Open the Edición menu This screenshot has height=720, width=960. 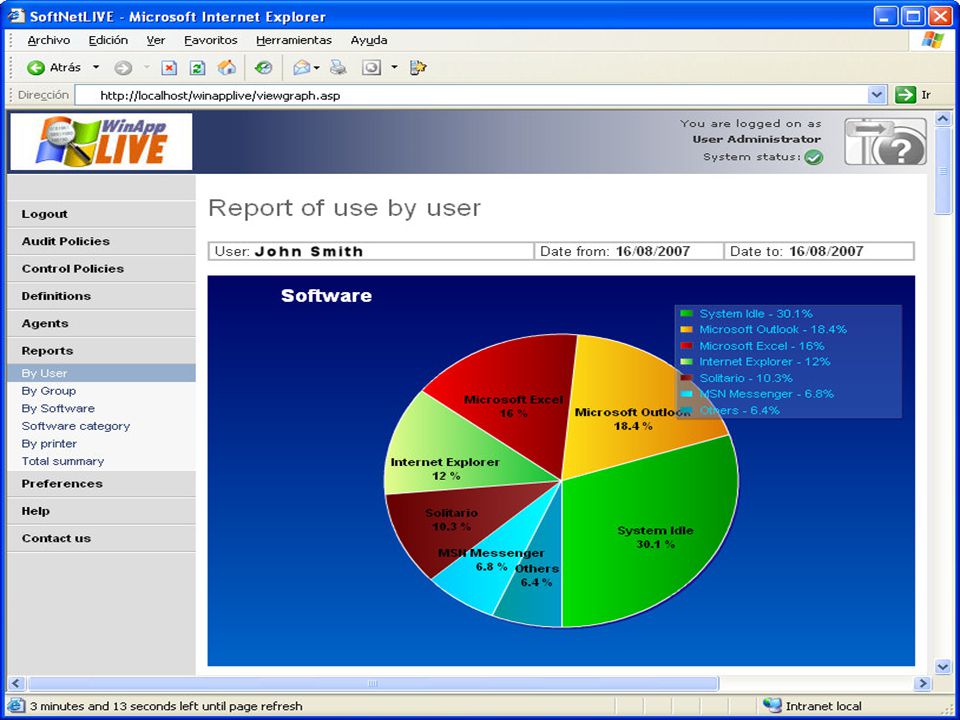[108, 40]
